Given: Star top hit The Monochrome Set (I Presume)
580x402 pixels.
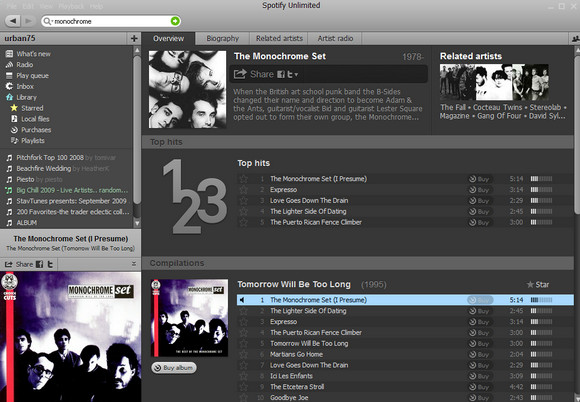Looking at the screenshot, I should 243,179.
